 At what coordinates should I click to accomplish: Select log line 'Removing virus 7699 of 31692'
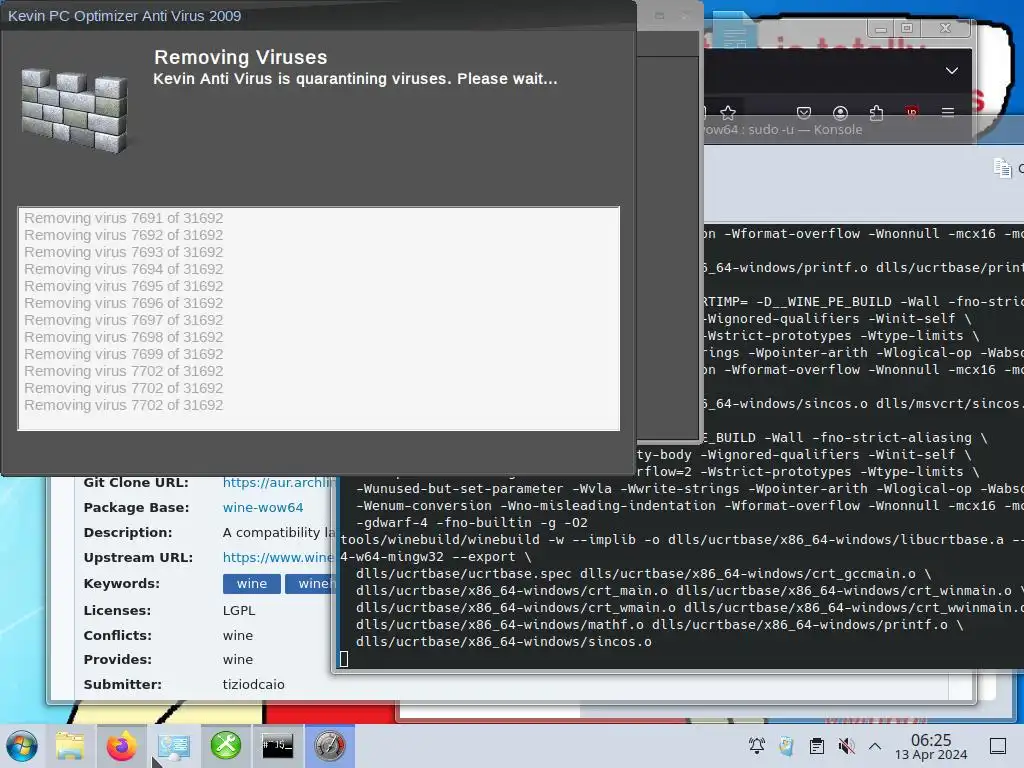point(123,354)
